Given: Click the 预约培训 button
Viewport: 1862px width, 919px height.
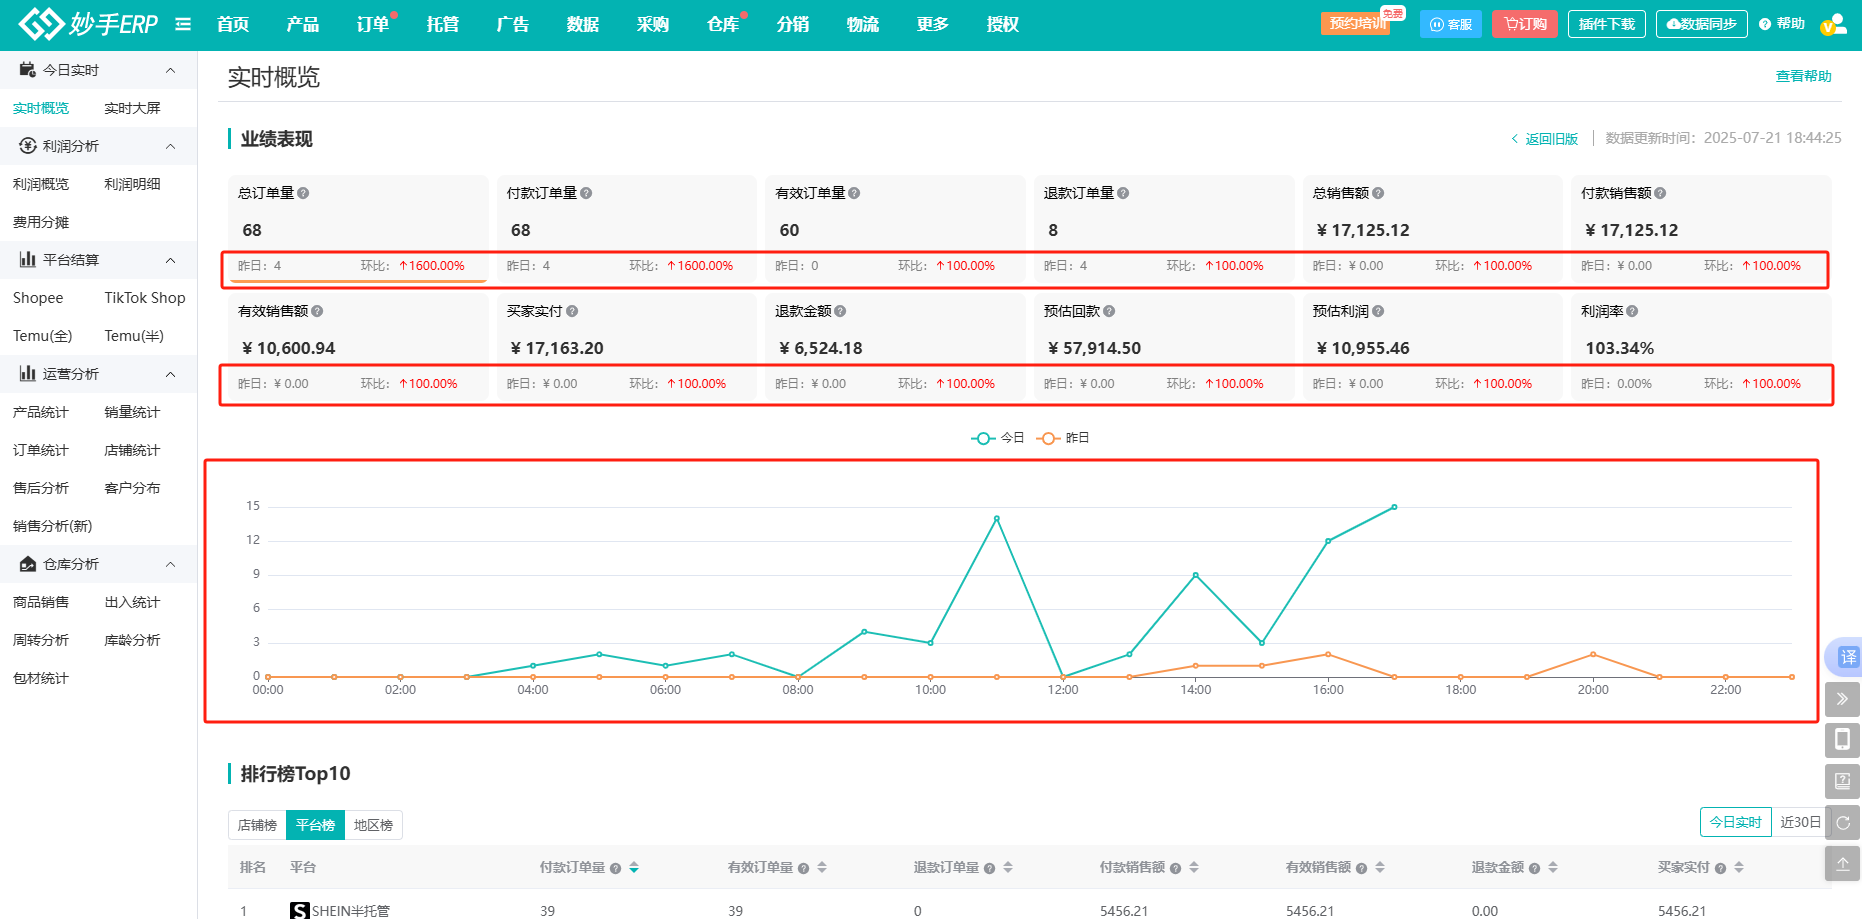Looking at the screenshot, I should coord(1356,24).
